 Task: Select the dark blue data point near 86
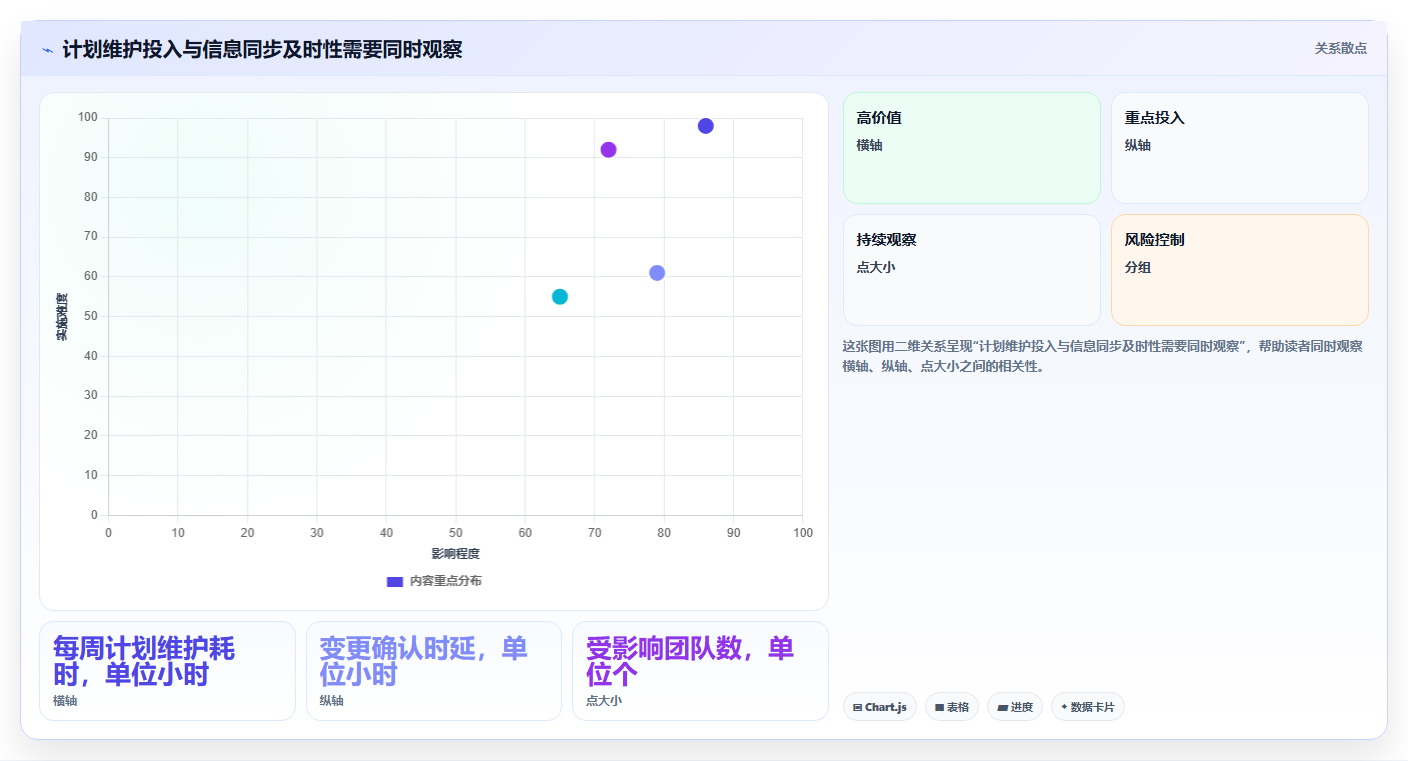click(x=706, y=126)
